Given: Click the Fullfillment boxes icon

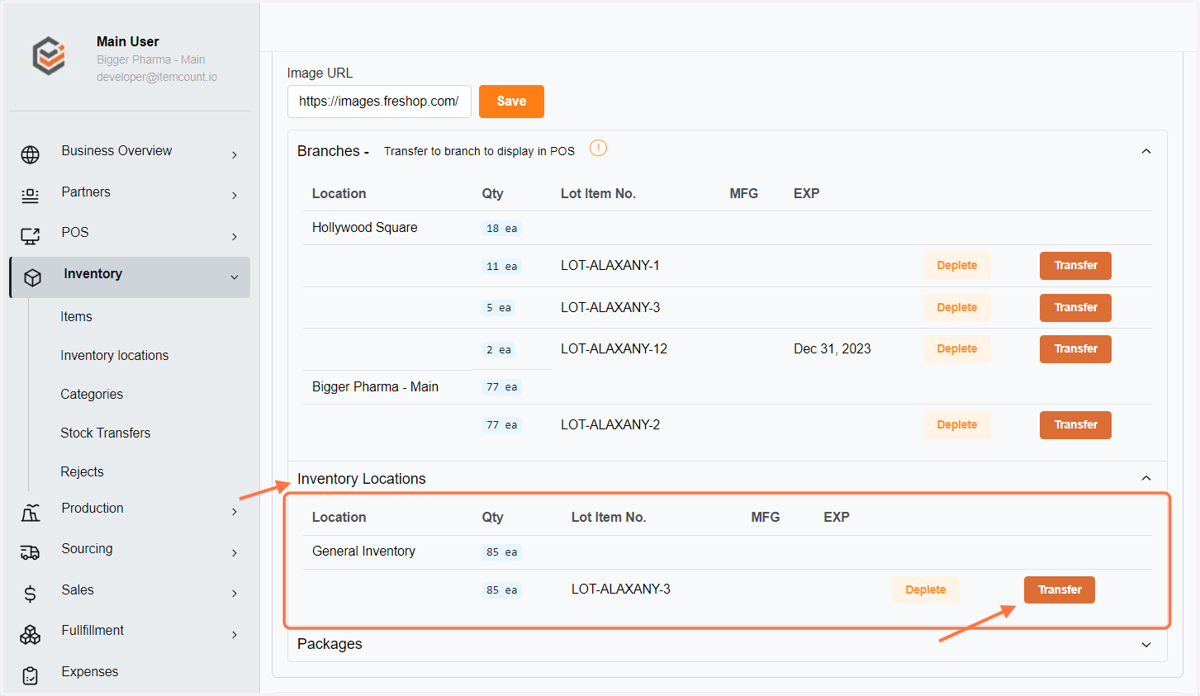Looking at the screenshot, I should tap(30, 634).
